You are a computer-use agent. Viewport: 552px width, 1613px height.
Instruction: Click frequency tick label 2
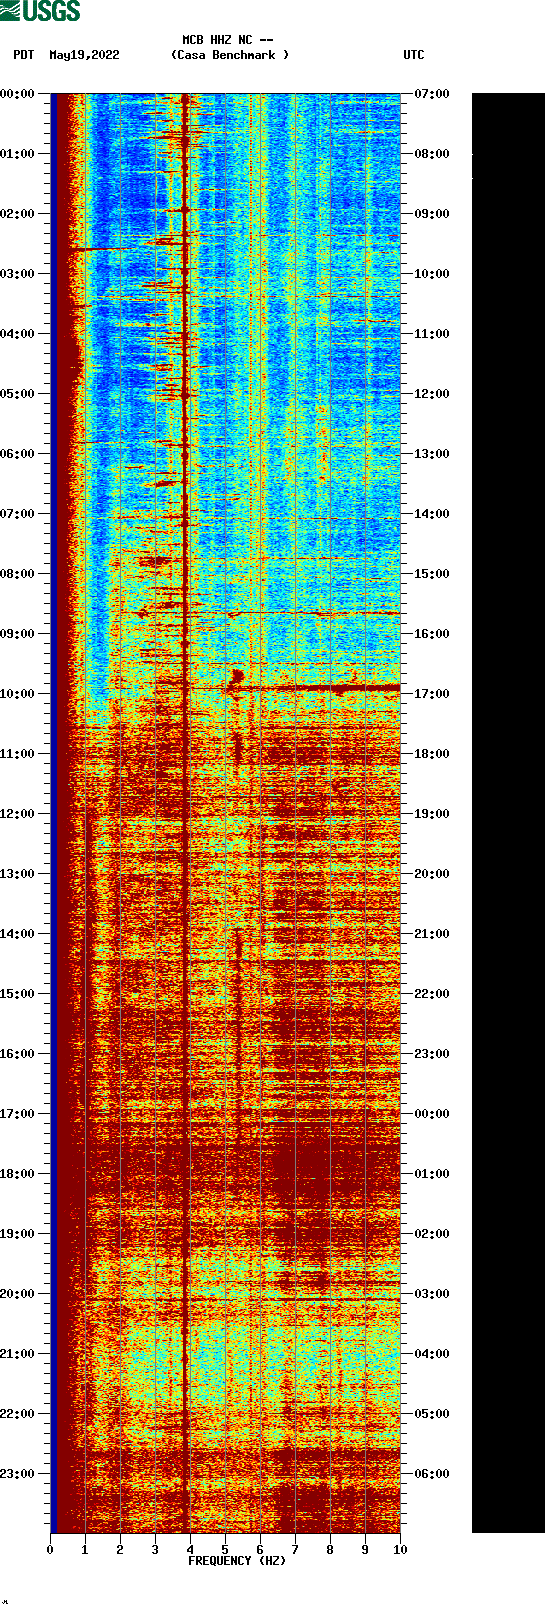120,1550
